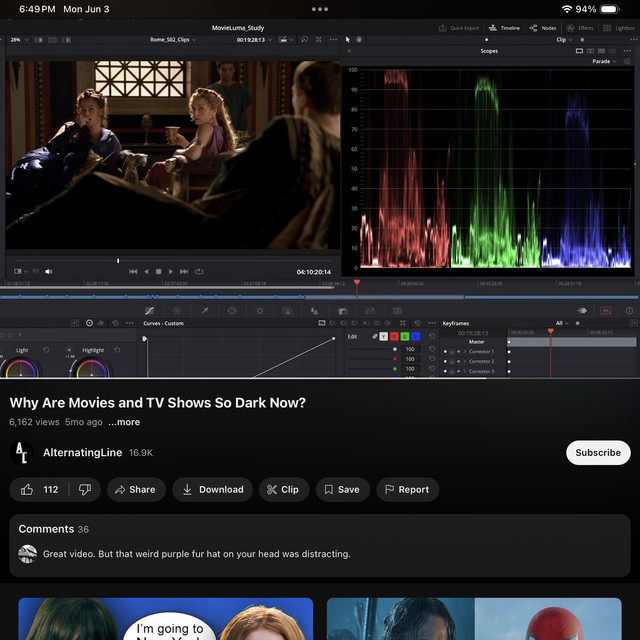Expand the description with ...more

point(124,422)
